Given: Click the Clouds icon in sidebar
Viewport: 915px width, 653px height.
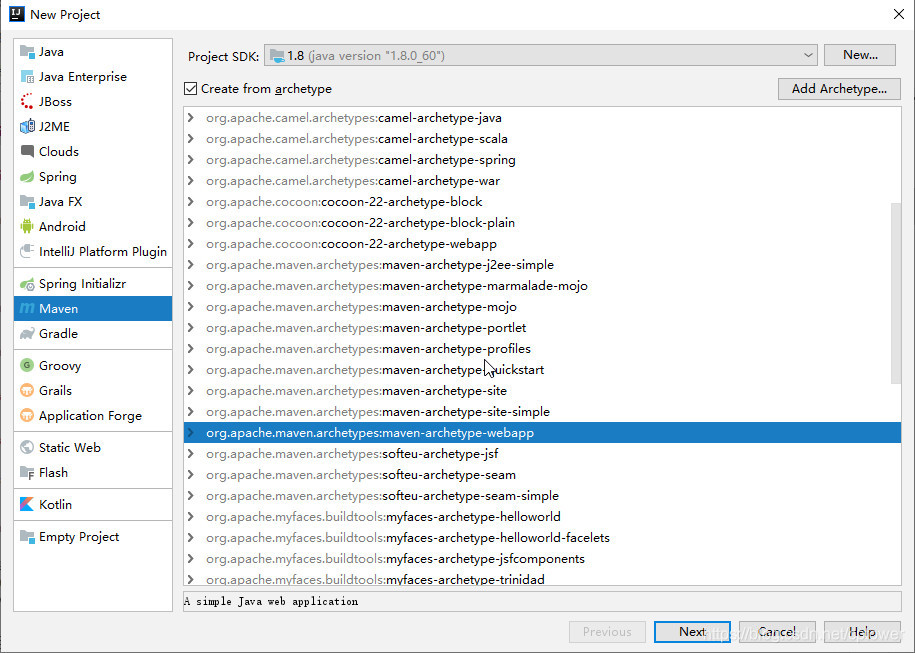Looking at the screenshot, I should tap(27, 152).
